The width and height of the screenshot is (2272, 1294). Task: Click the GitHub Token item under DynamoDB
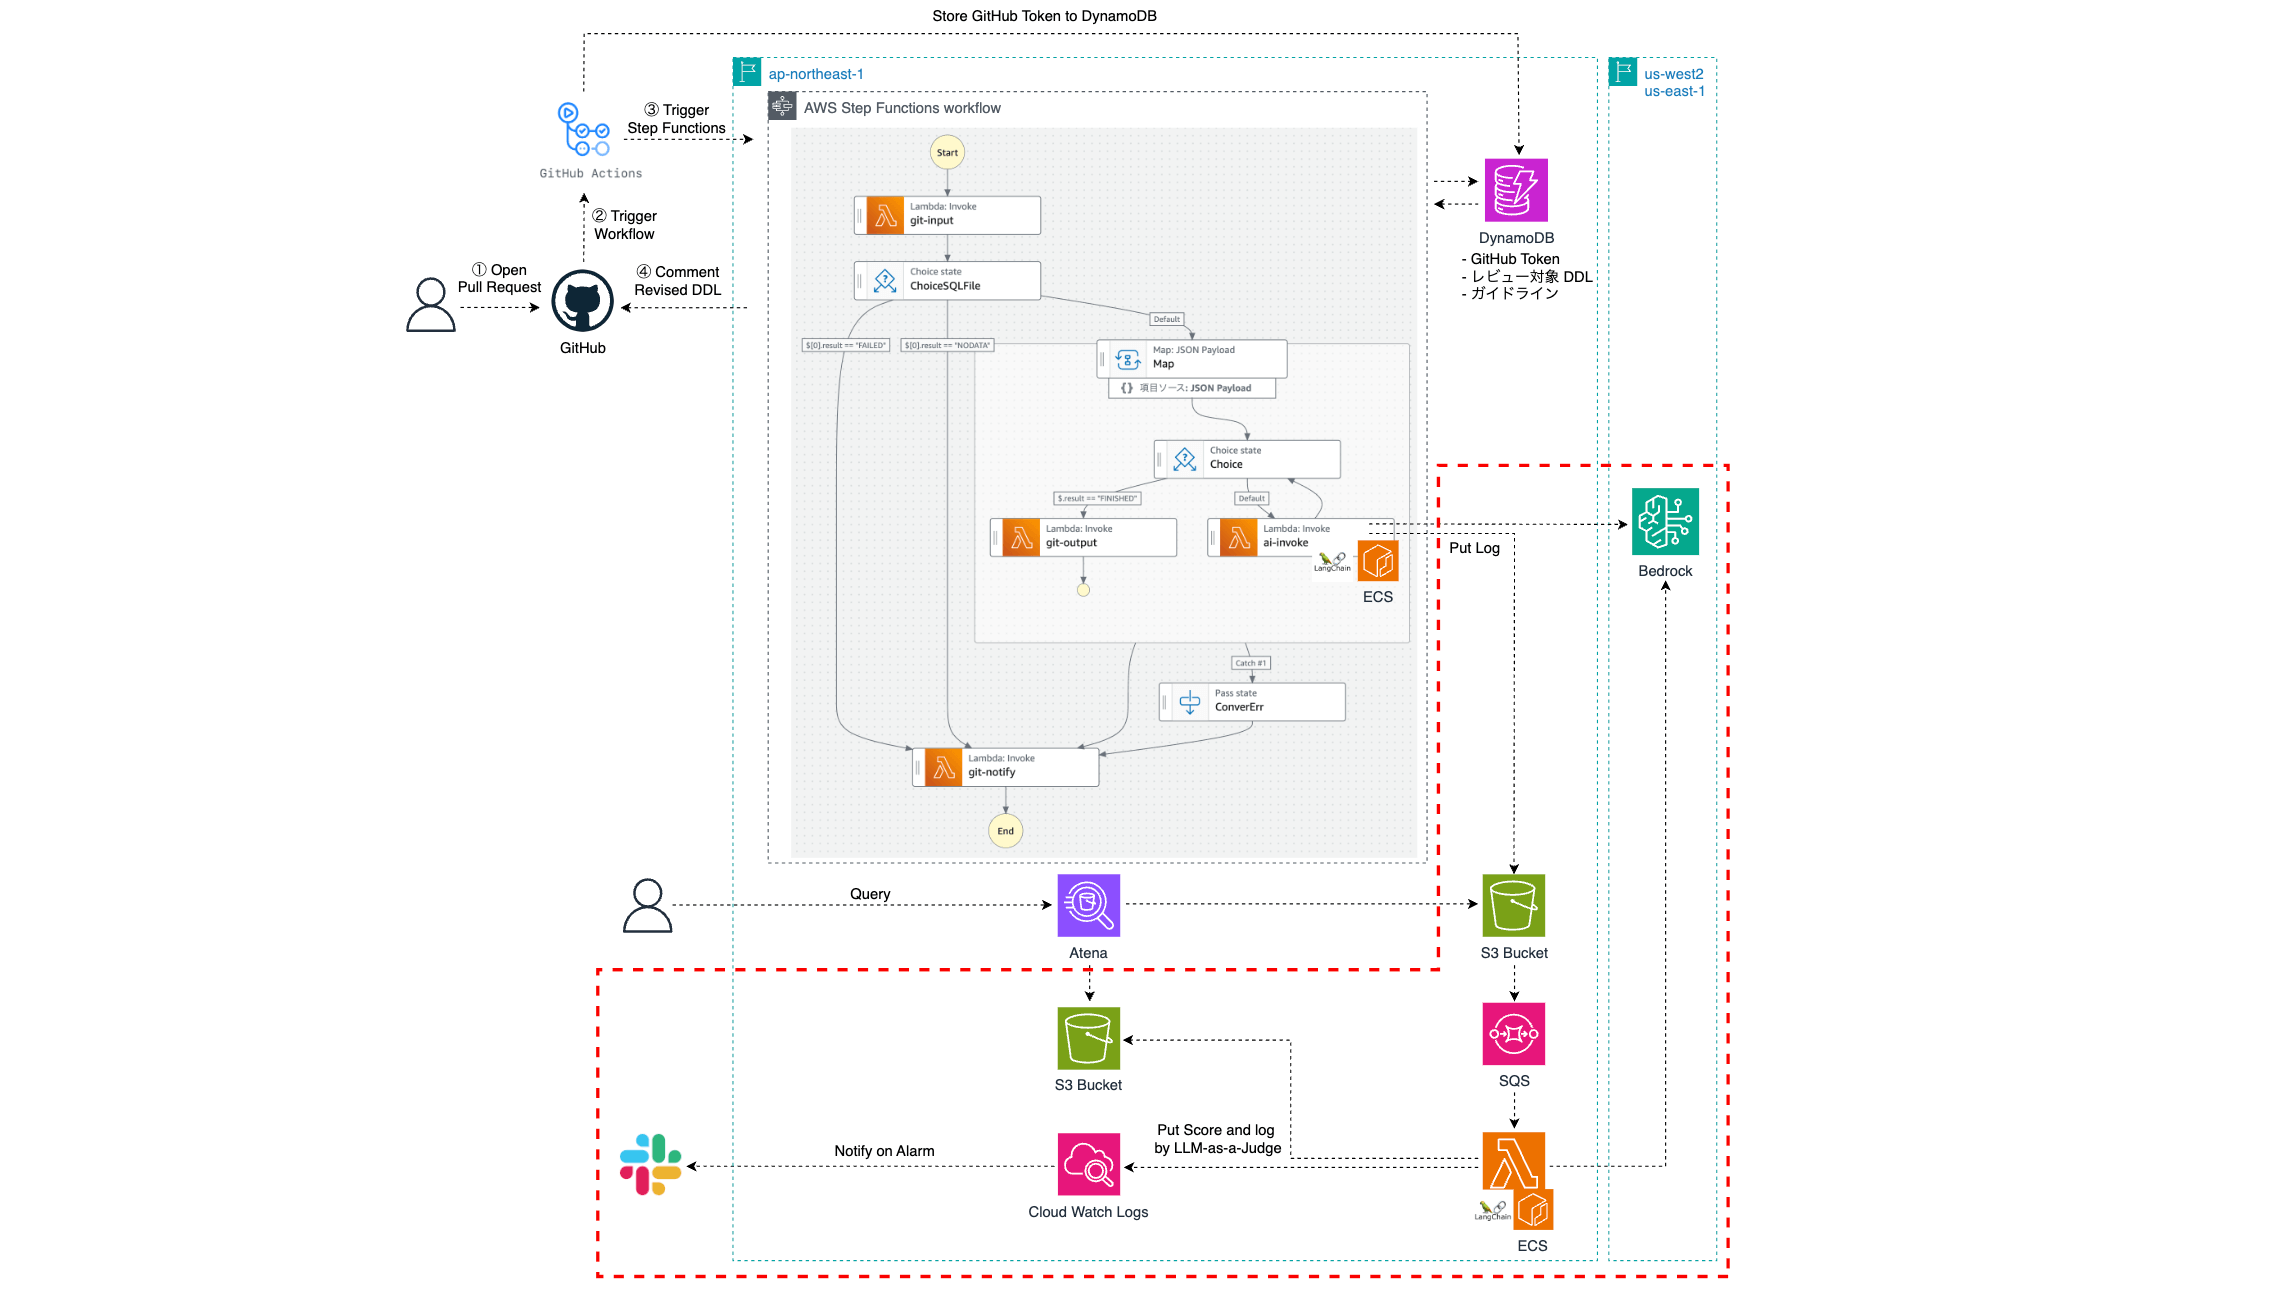(x=1510, y=259)
